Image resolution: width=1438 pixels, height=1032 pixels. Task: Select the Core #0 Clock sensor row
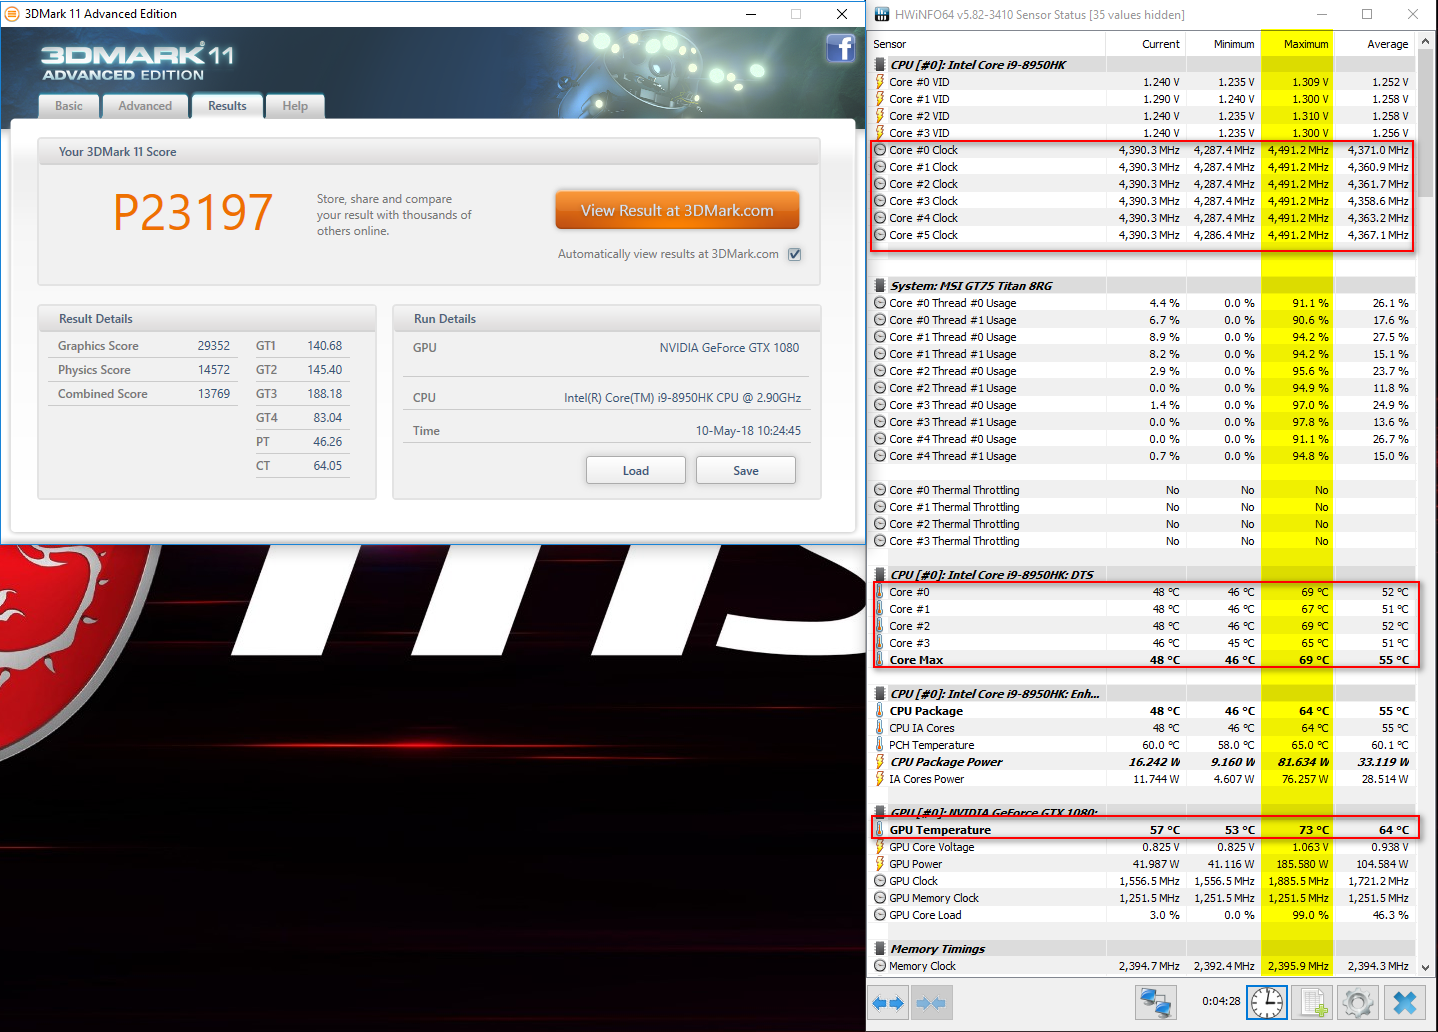coord(1141,150)
